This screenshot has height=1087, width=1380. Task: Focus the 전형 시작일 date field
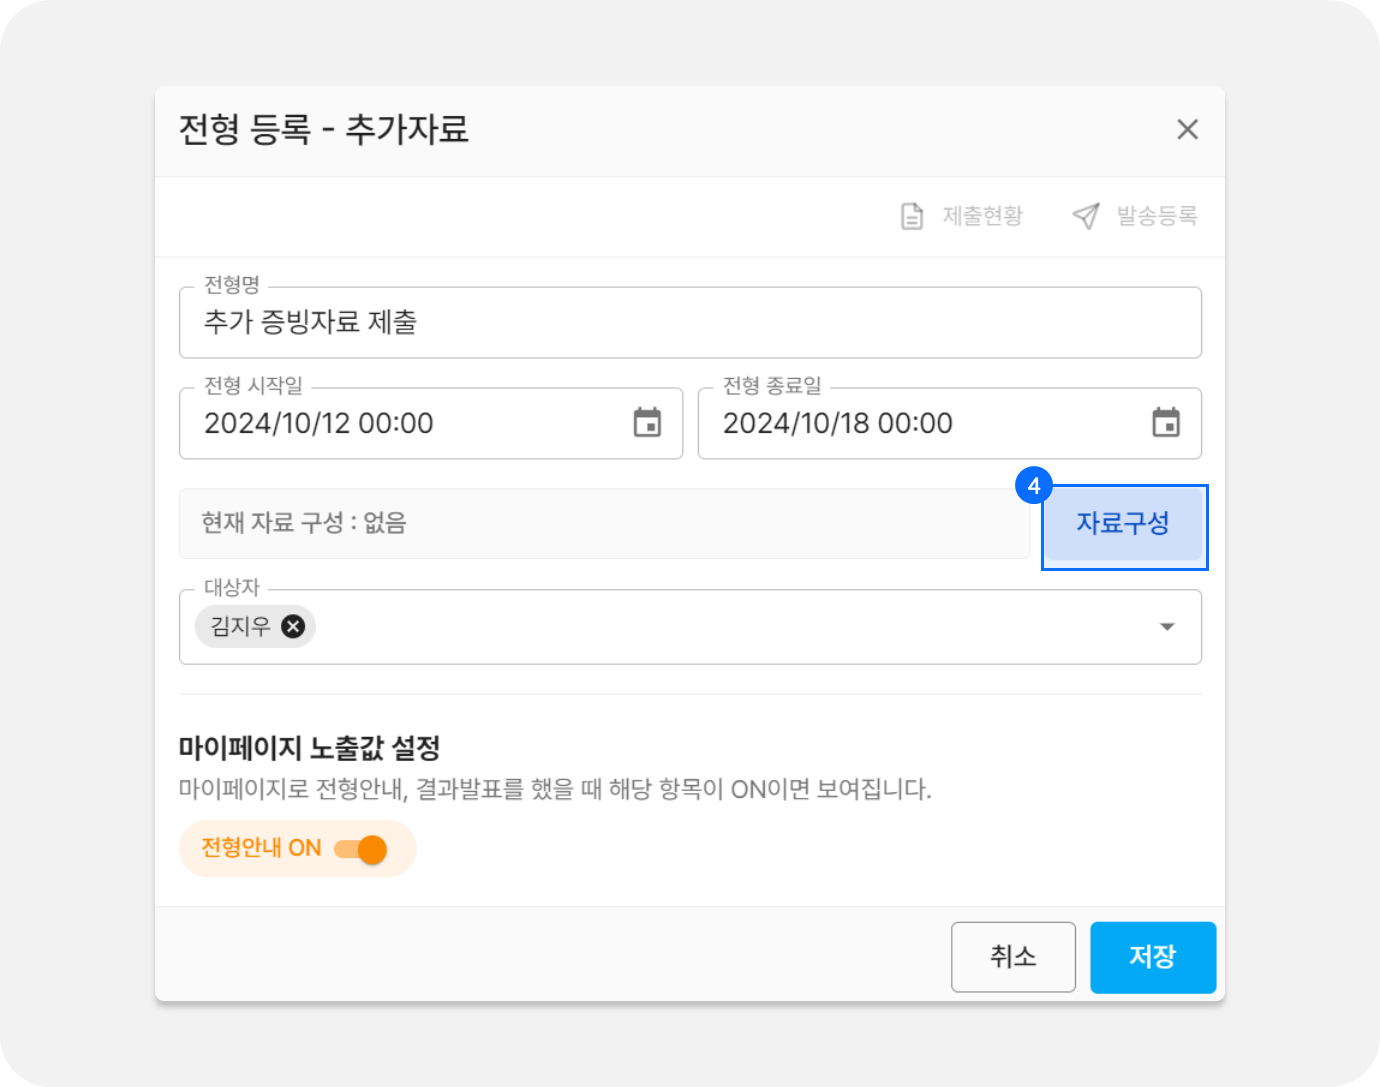pos(400,424)
